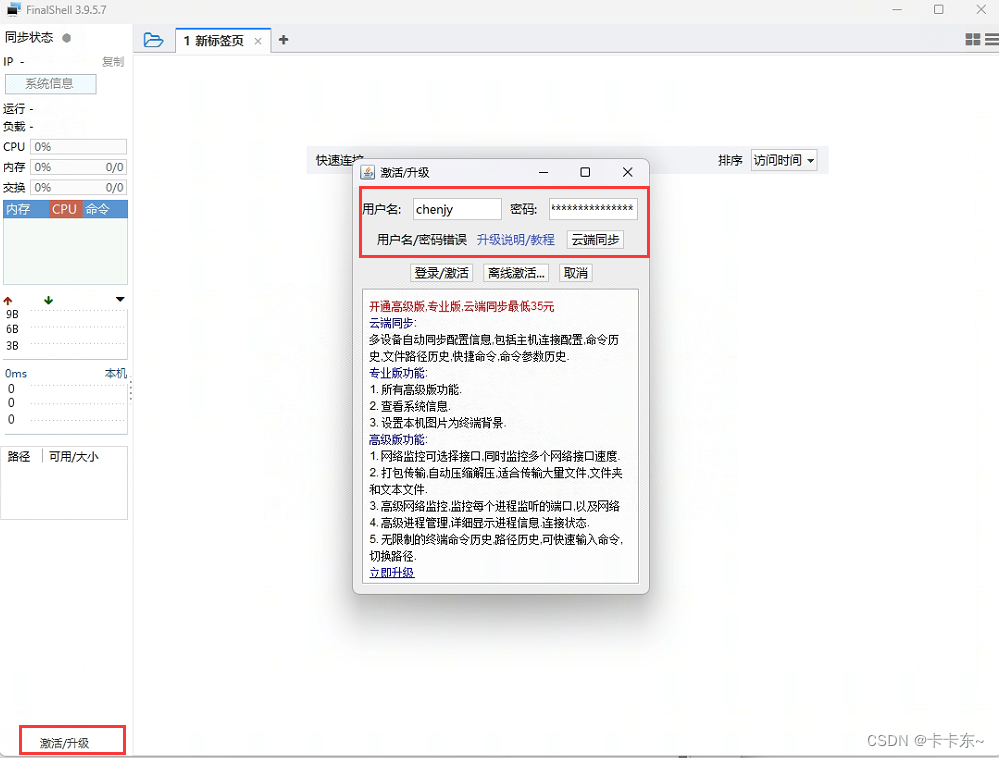Click the 云端同步 button
Image resolution: width=999 pixels, height=758 pixels.
click(x=595, y=240)
